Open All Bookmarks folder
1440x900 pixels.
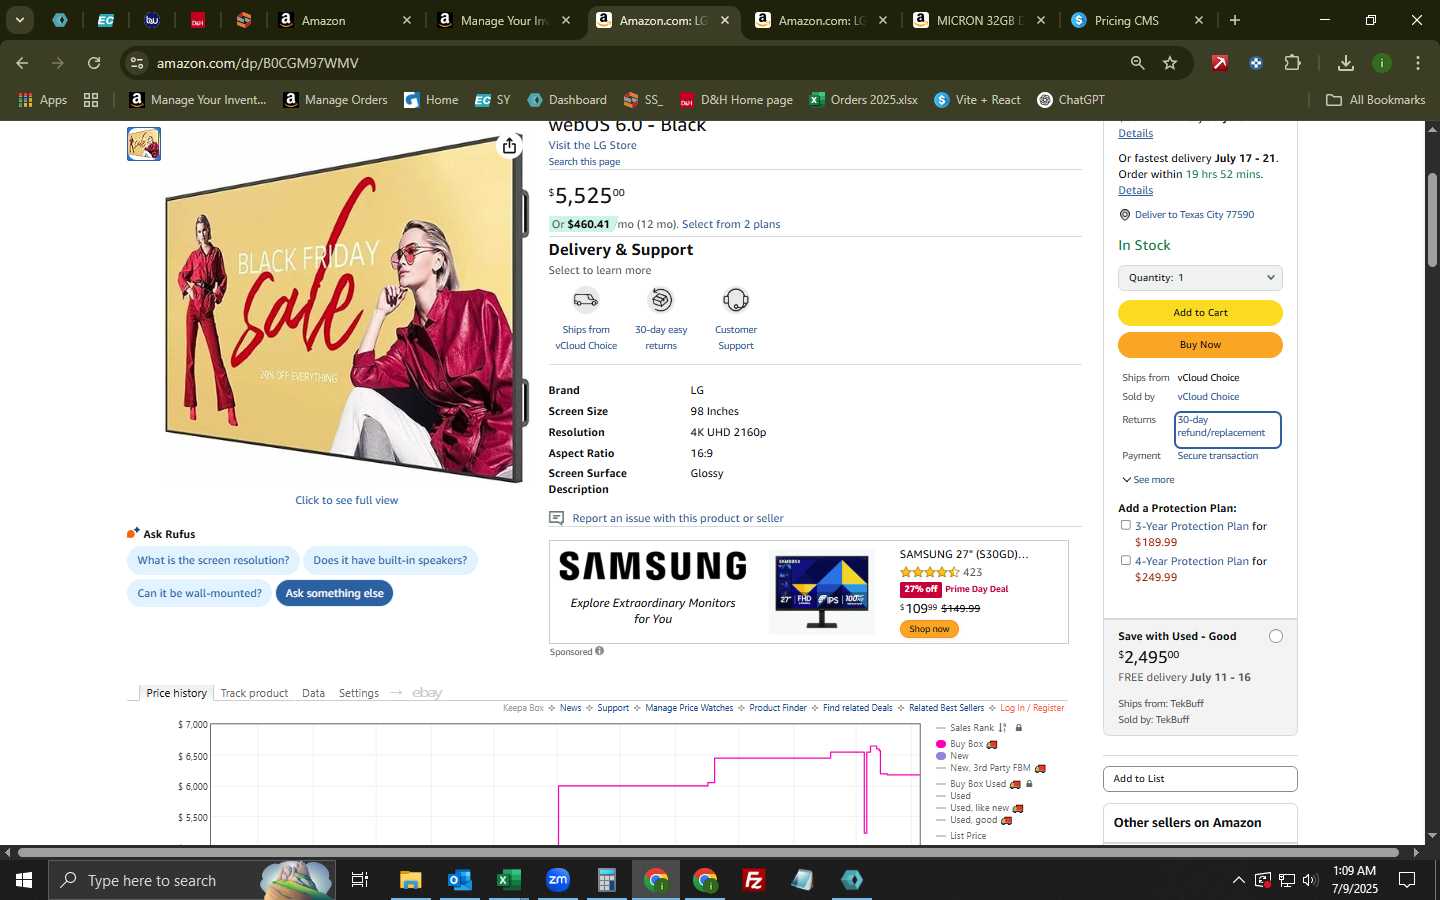coord(1375,100)
